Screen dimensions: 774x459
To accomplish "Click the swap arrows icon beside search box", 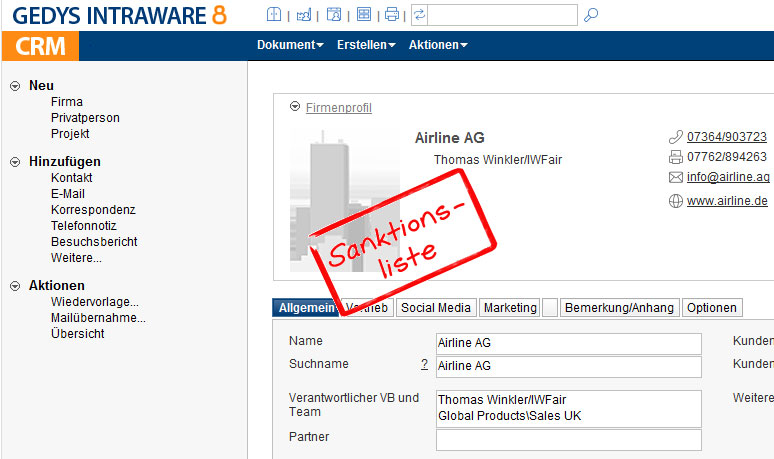I will click(x=419, y=15).
